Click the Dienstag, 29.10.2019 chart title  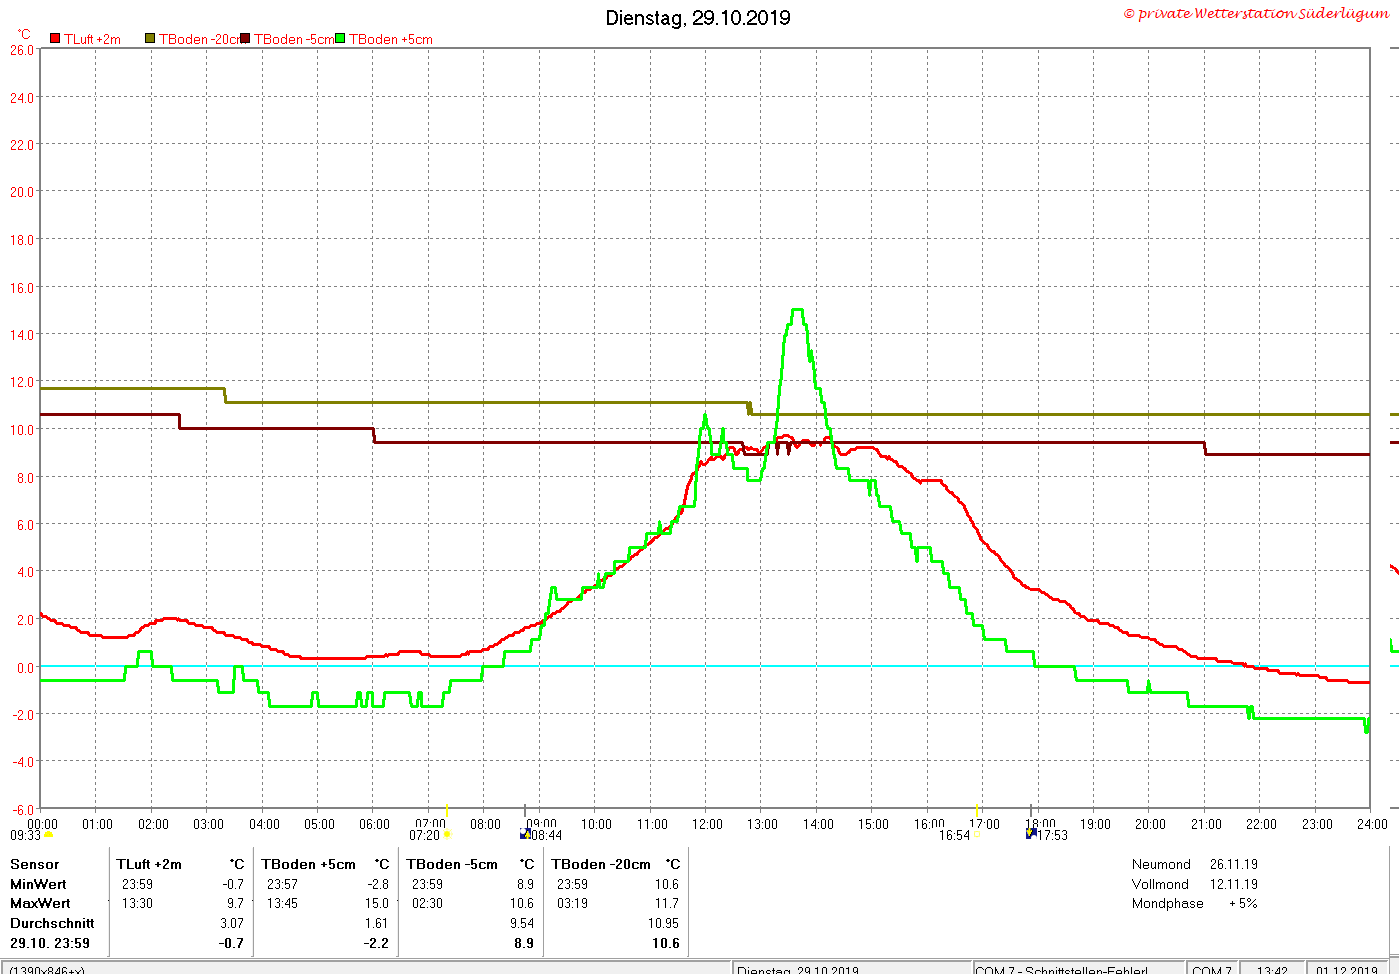tap(698, 18)
